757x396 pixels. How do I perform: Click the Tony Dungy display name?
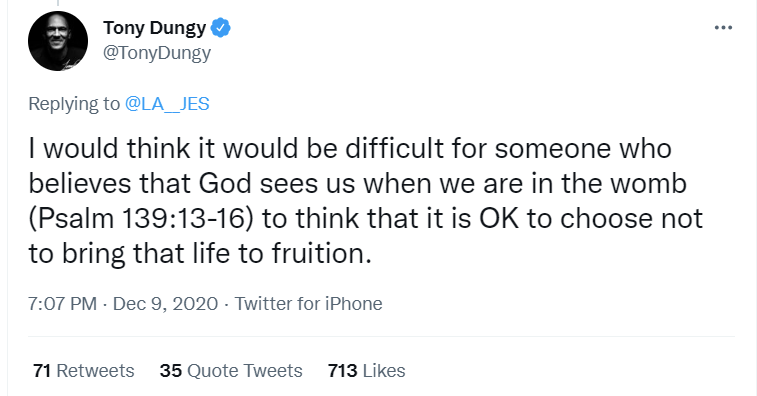(154, 28)
